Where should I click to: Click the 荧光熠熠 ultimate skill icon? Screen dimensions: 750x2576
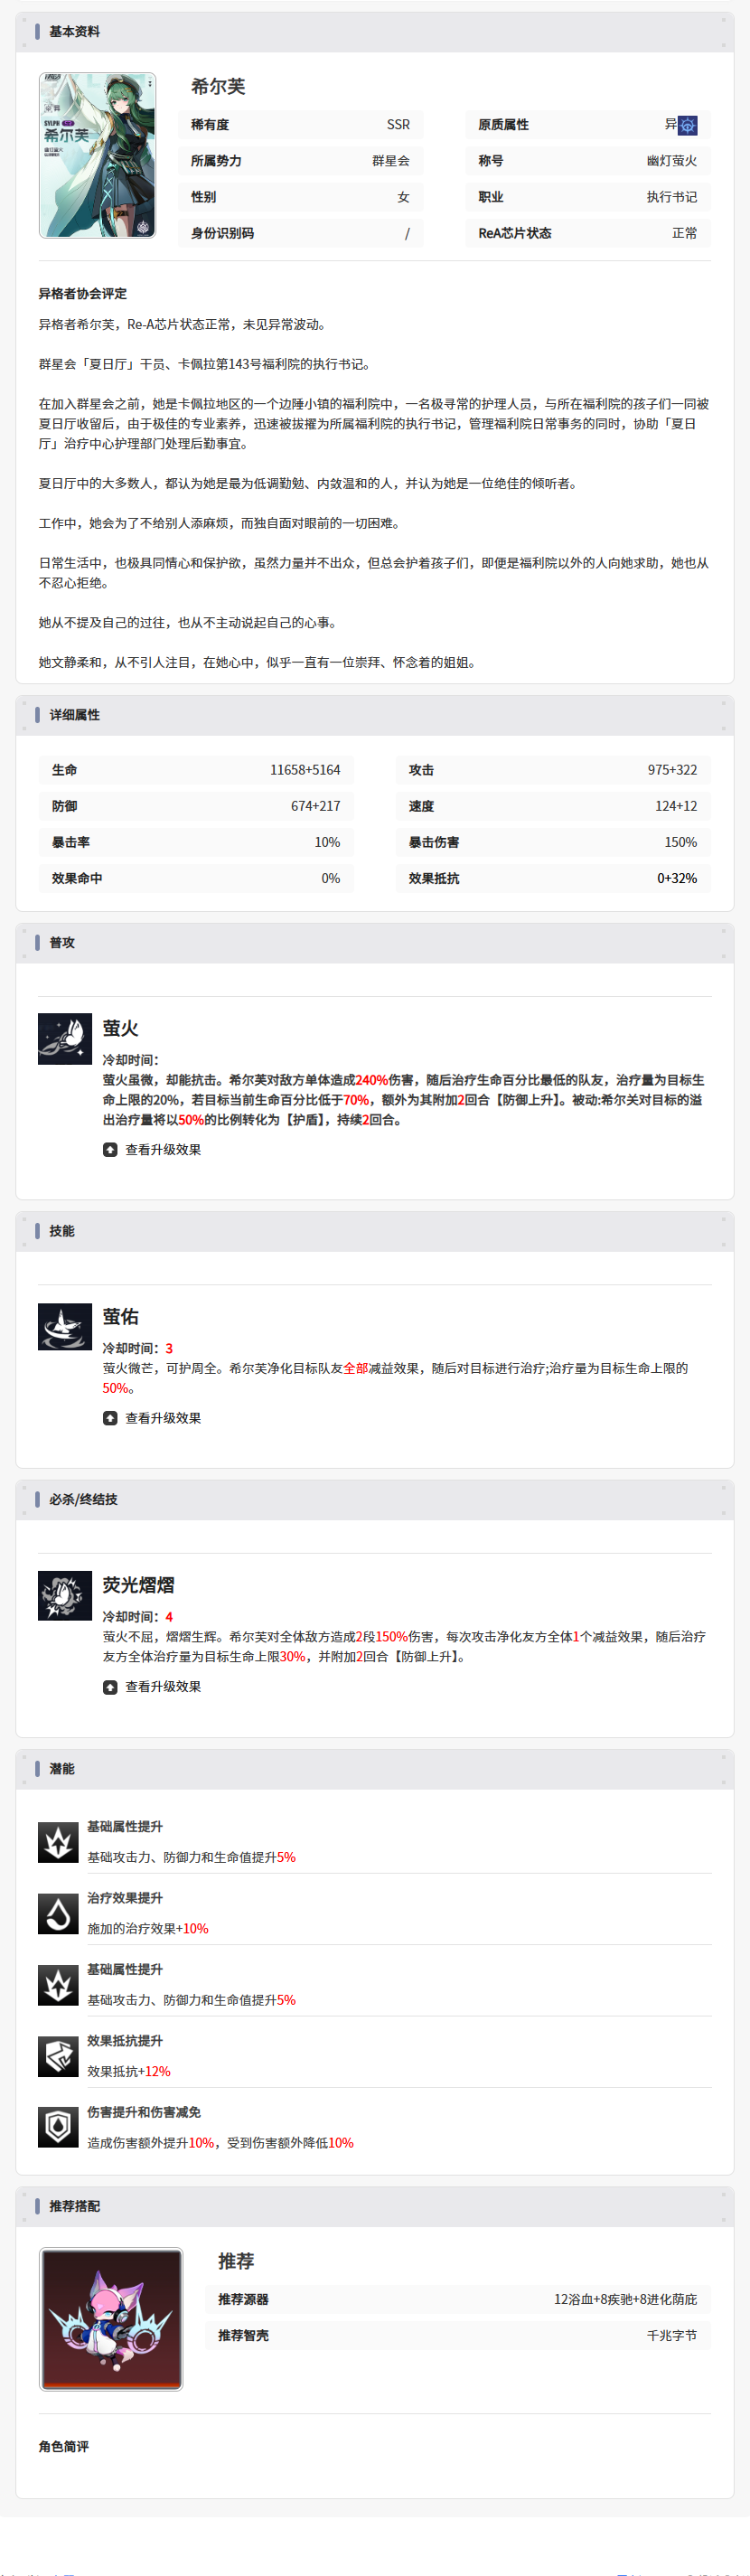point(65,1595)
